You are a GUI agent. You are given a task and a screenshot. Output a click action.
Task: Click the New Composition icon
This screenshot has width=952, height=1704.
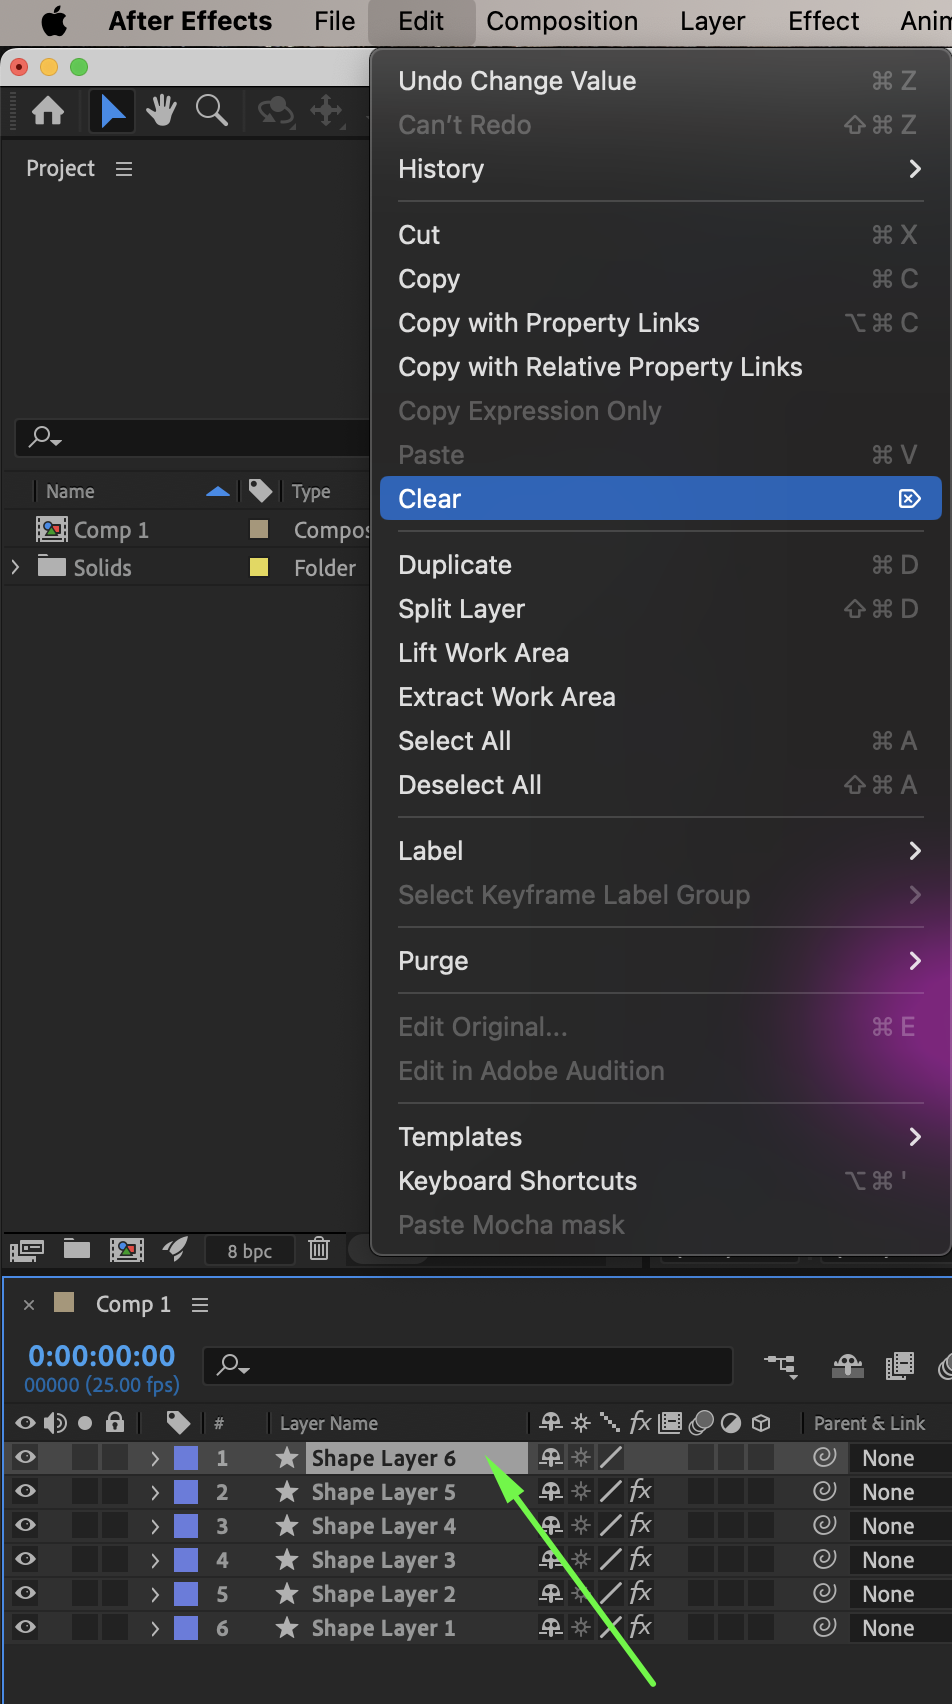tap(126, 1249)
